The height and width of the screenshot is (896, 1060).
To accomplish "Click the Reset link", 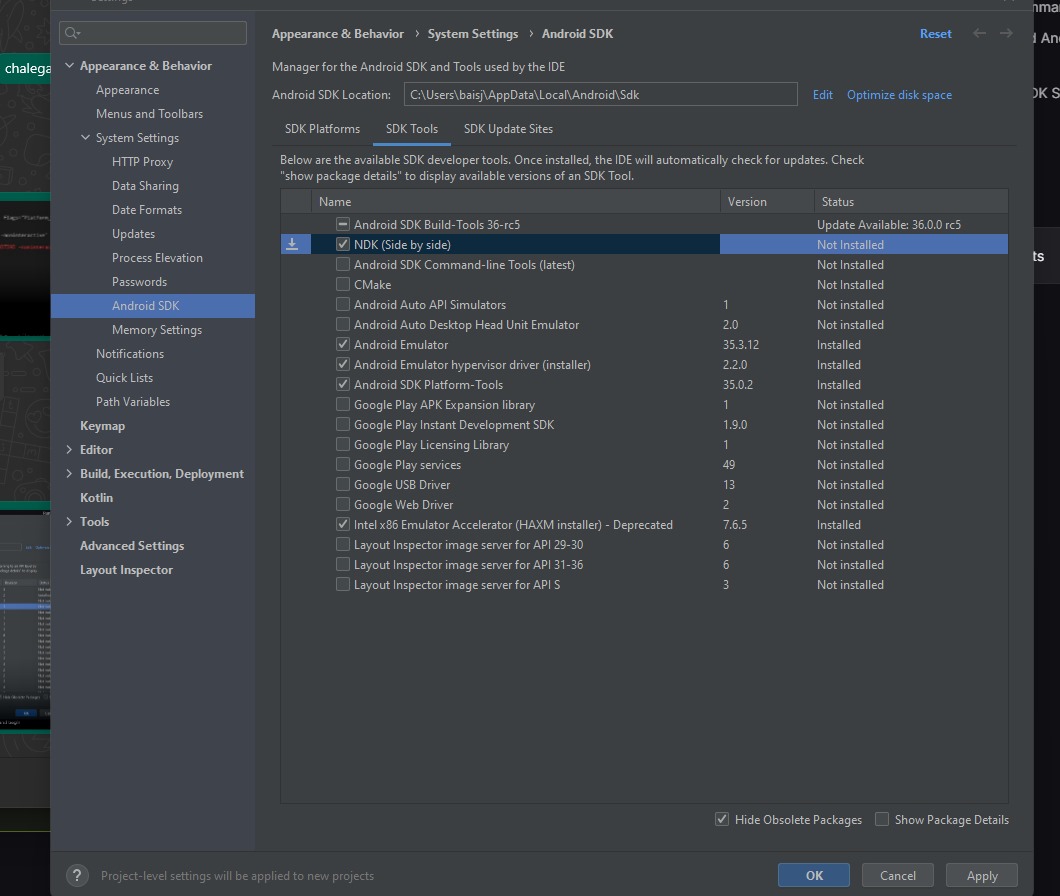I will click(x=936, y=34).
